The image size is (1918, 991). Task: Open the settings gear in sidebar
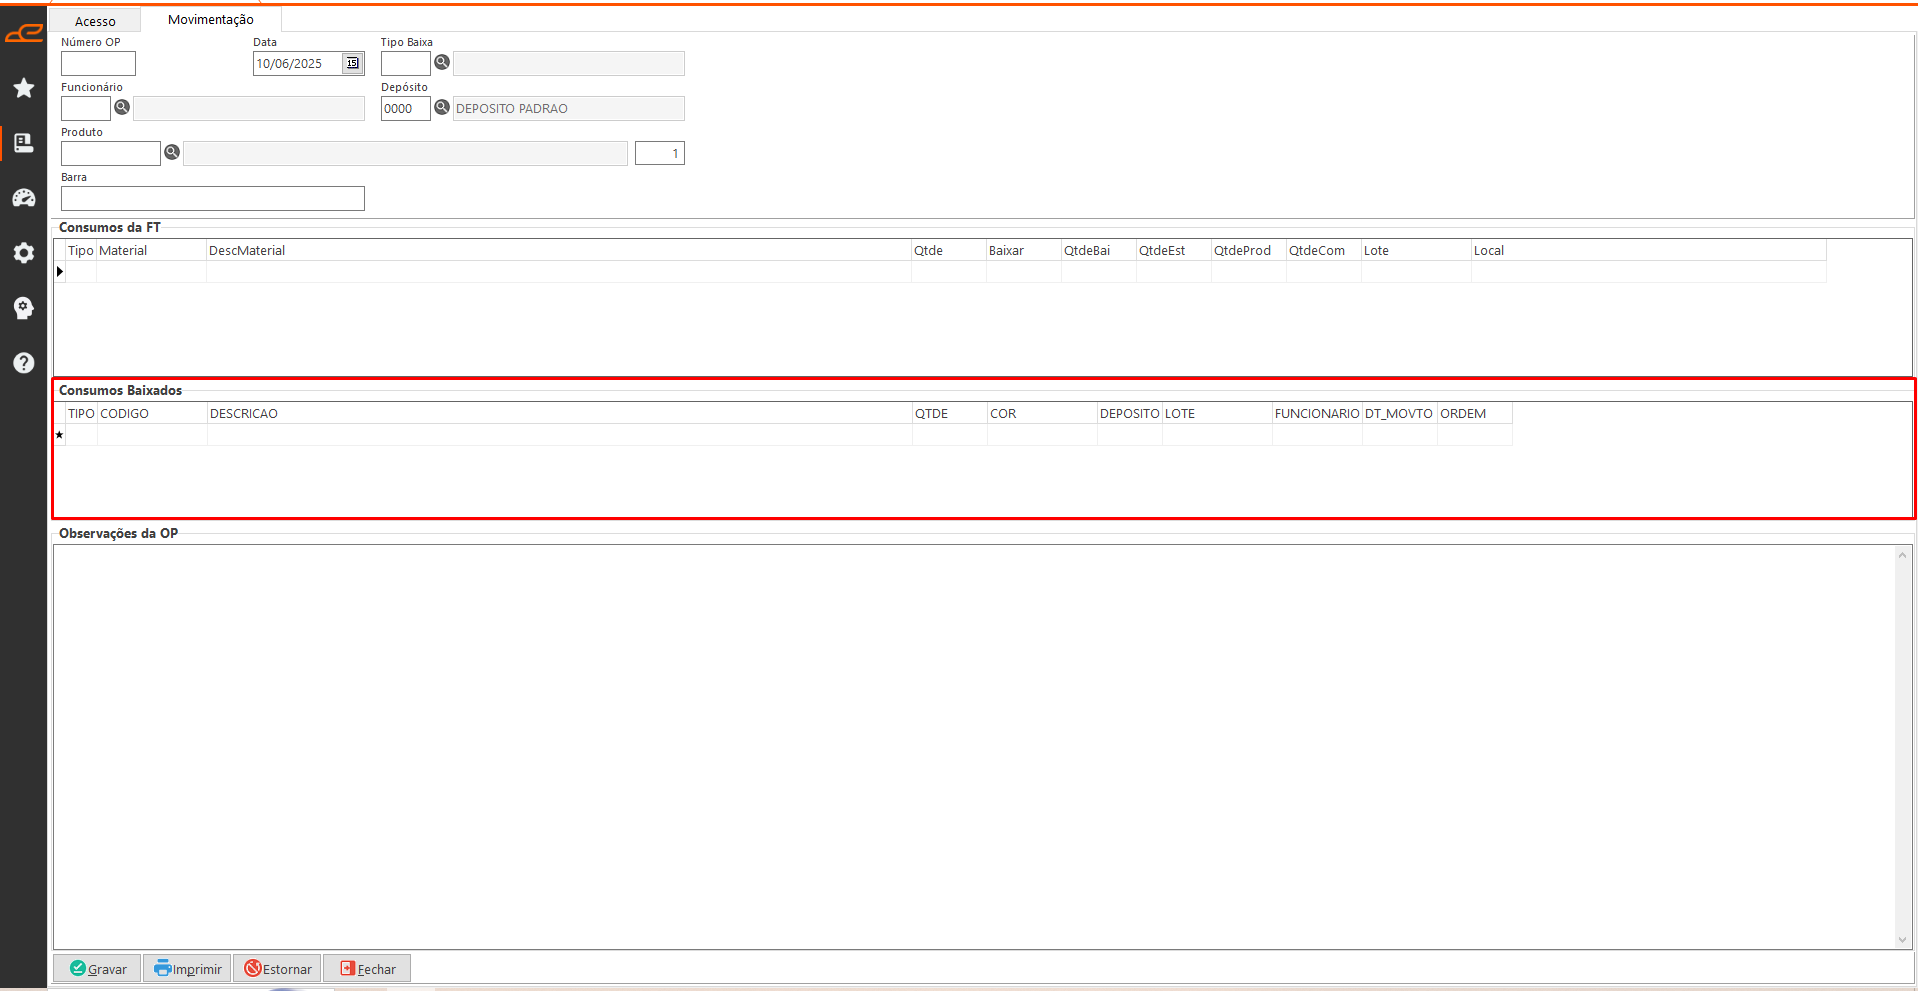(x=24, y=253)
